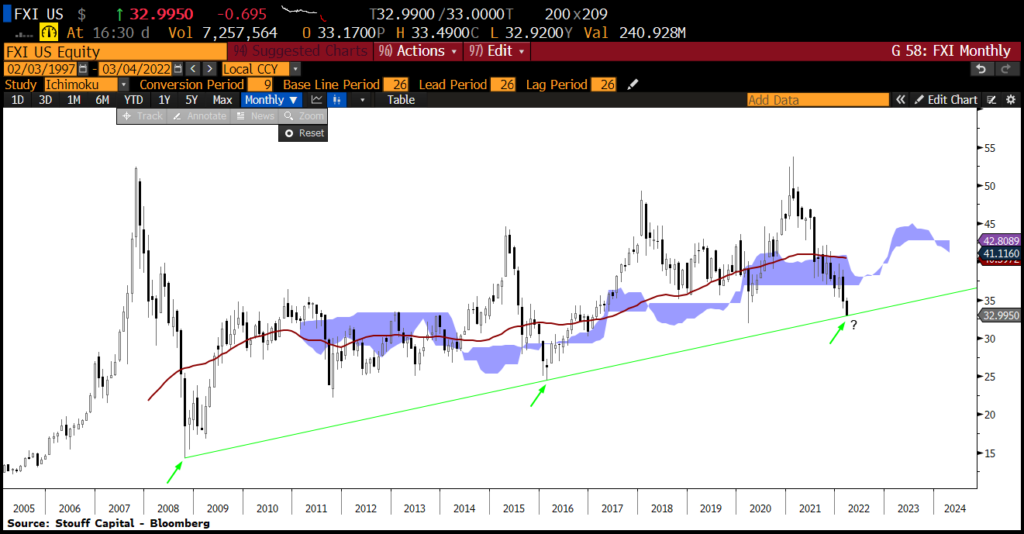This screenshot has height=534, width=1024.
Task: Click the G 58: FXI Monthly title
Action: 951,51
